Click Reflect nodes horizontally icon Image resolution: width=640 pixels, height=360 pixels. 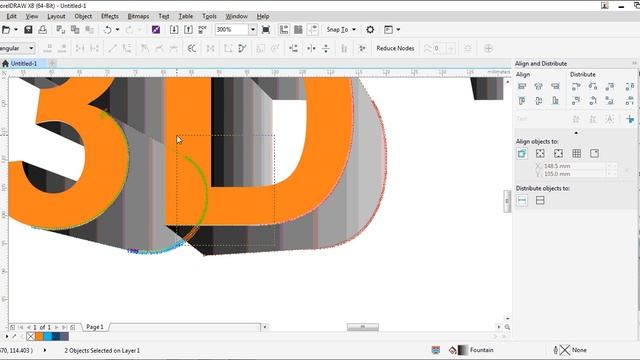311,49
